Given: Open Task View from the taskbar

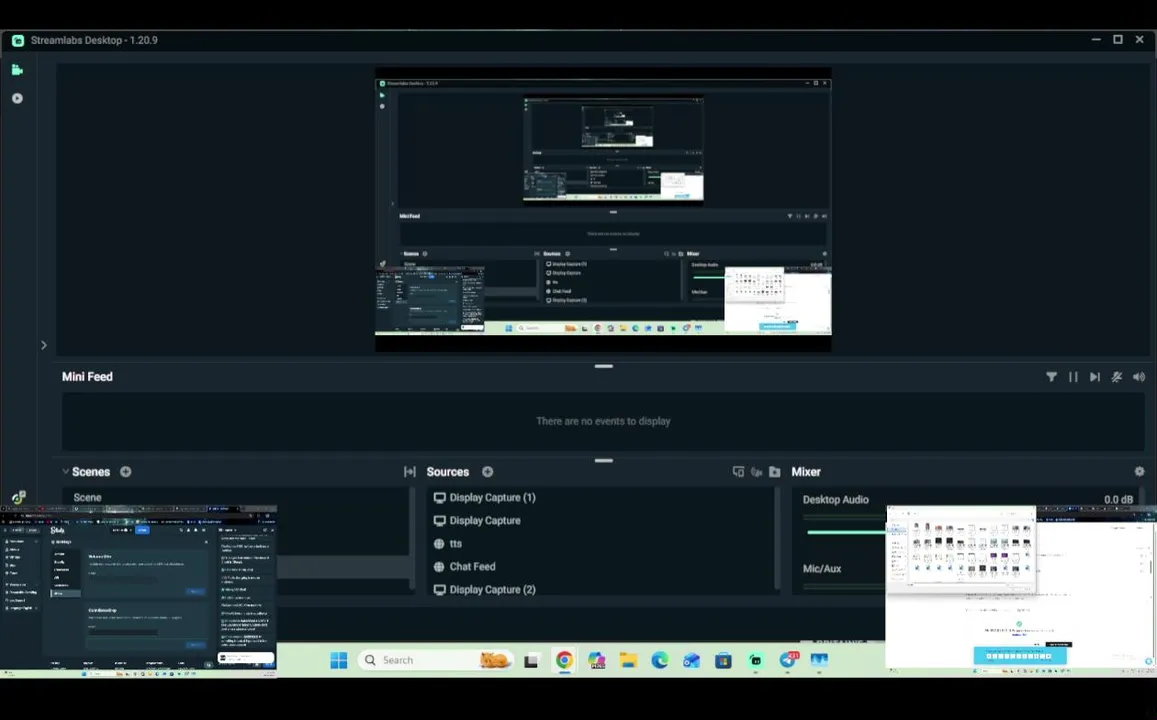Looking at the screenshot, I should click(x=531, y=660).
